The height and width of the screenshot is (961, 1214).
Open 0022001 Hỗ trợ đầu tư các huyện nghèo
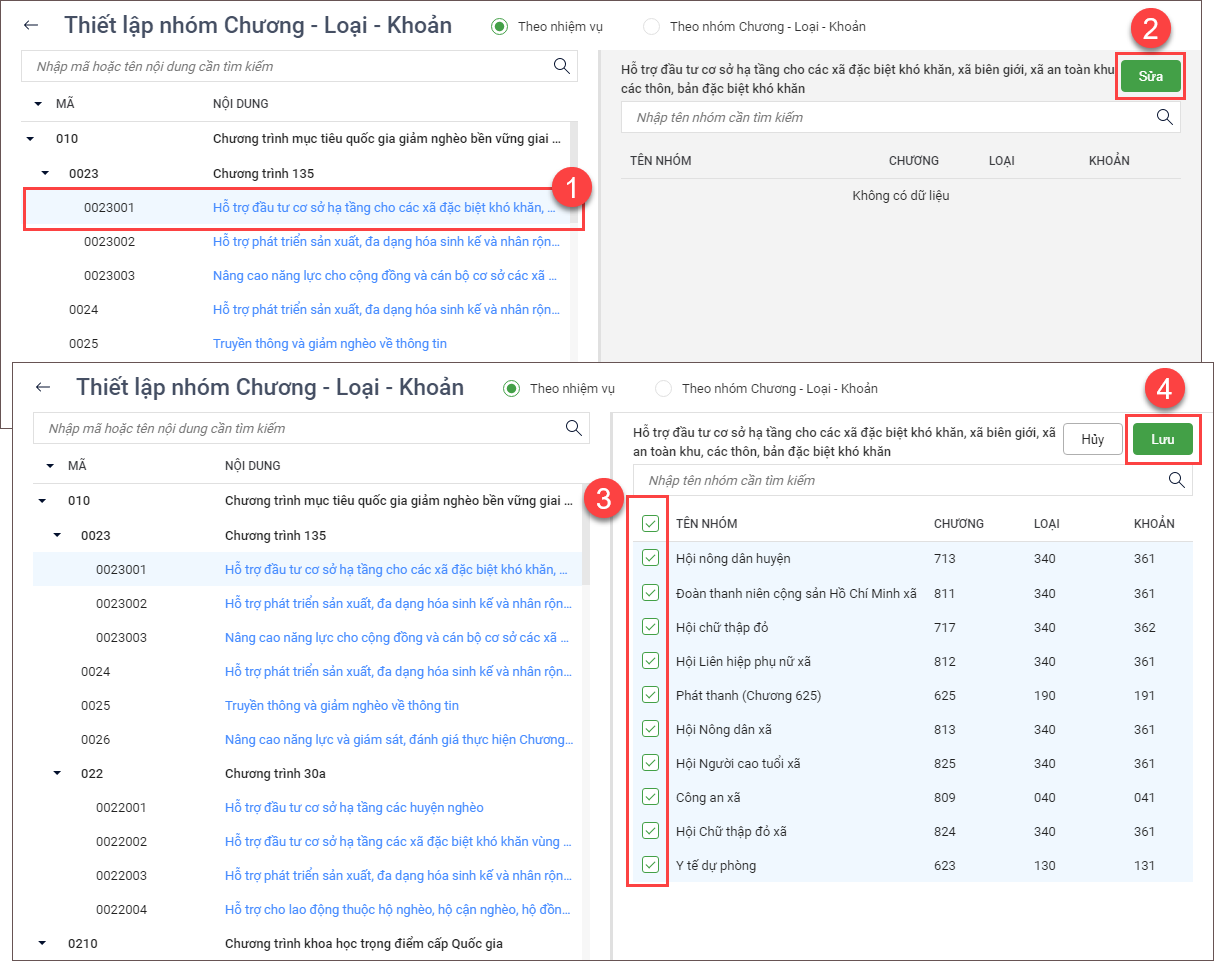(x=354, y=807)
